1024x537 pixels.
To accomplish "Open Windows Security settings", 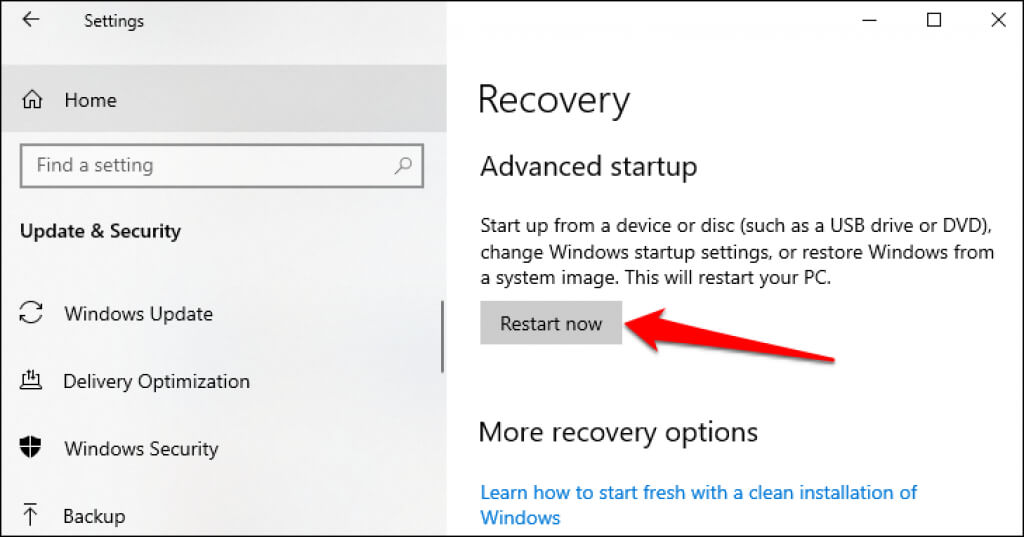I will click(141, 449).
